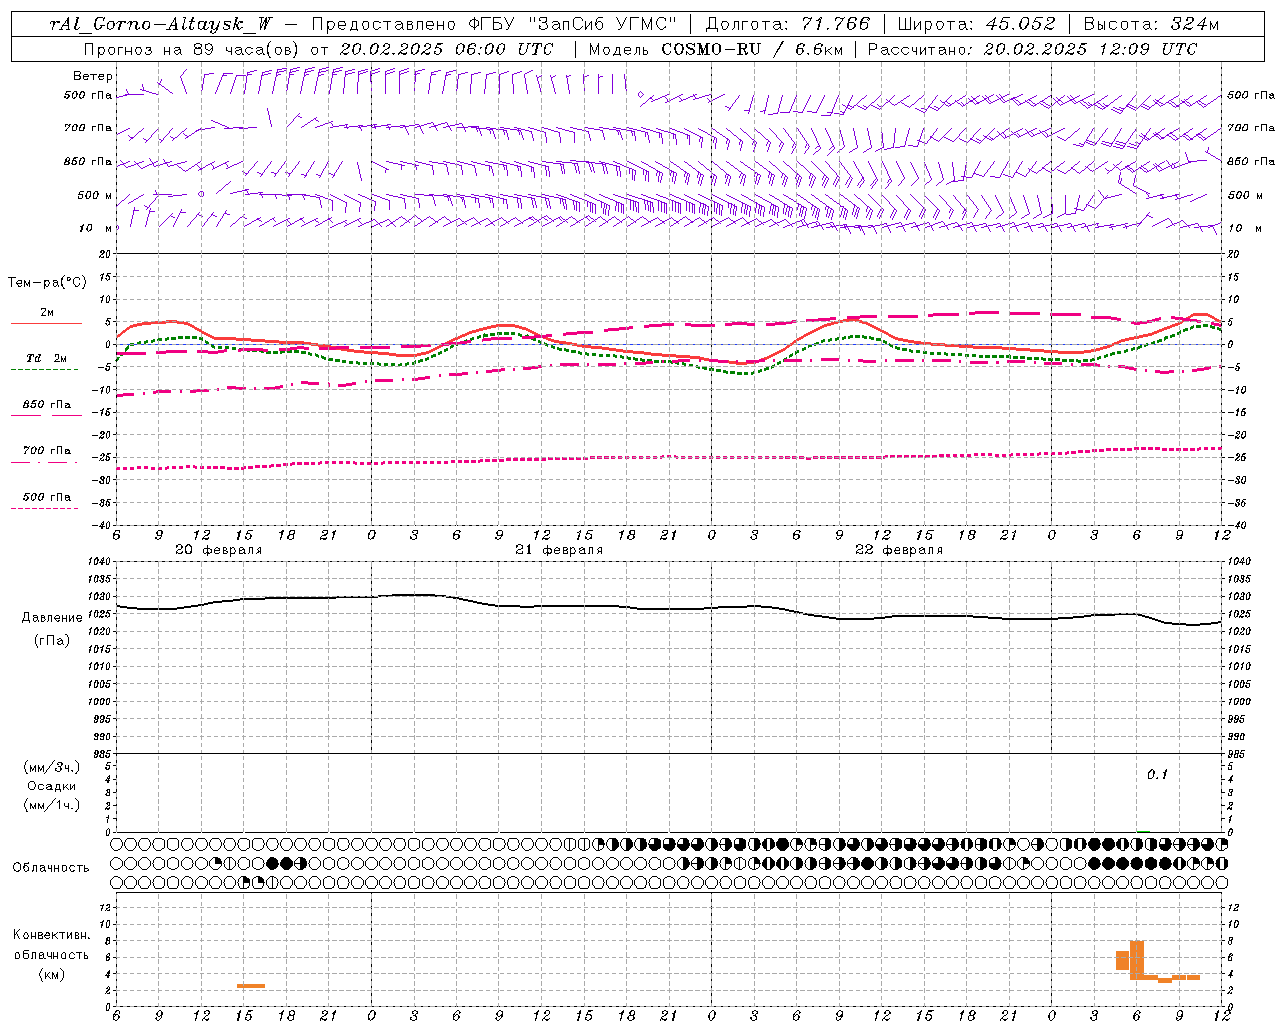Click the station title rAl_Gorno-Altaysk_W
The width and height of the screenshot is (1280, 1024).
161,24
